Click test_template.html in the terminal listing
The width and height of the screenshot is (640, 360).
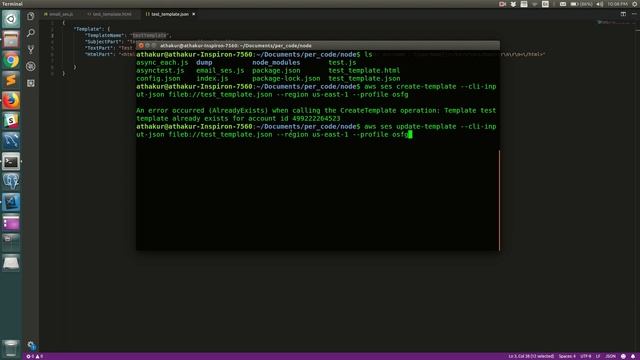364,71
